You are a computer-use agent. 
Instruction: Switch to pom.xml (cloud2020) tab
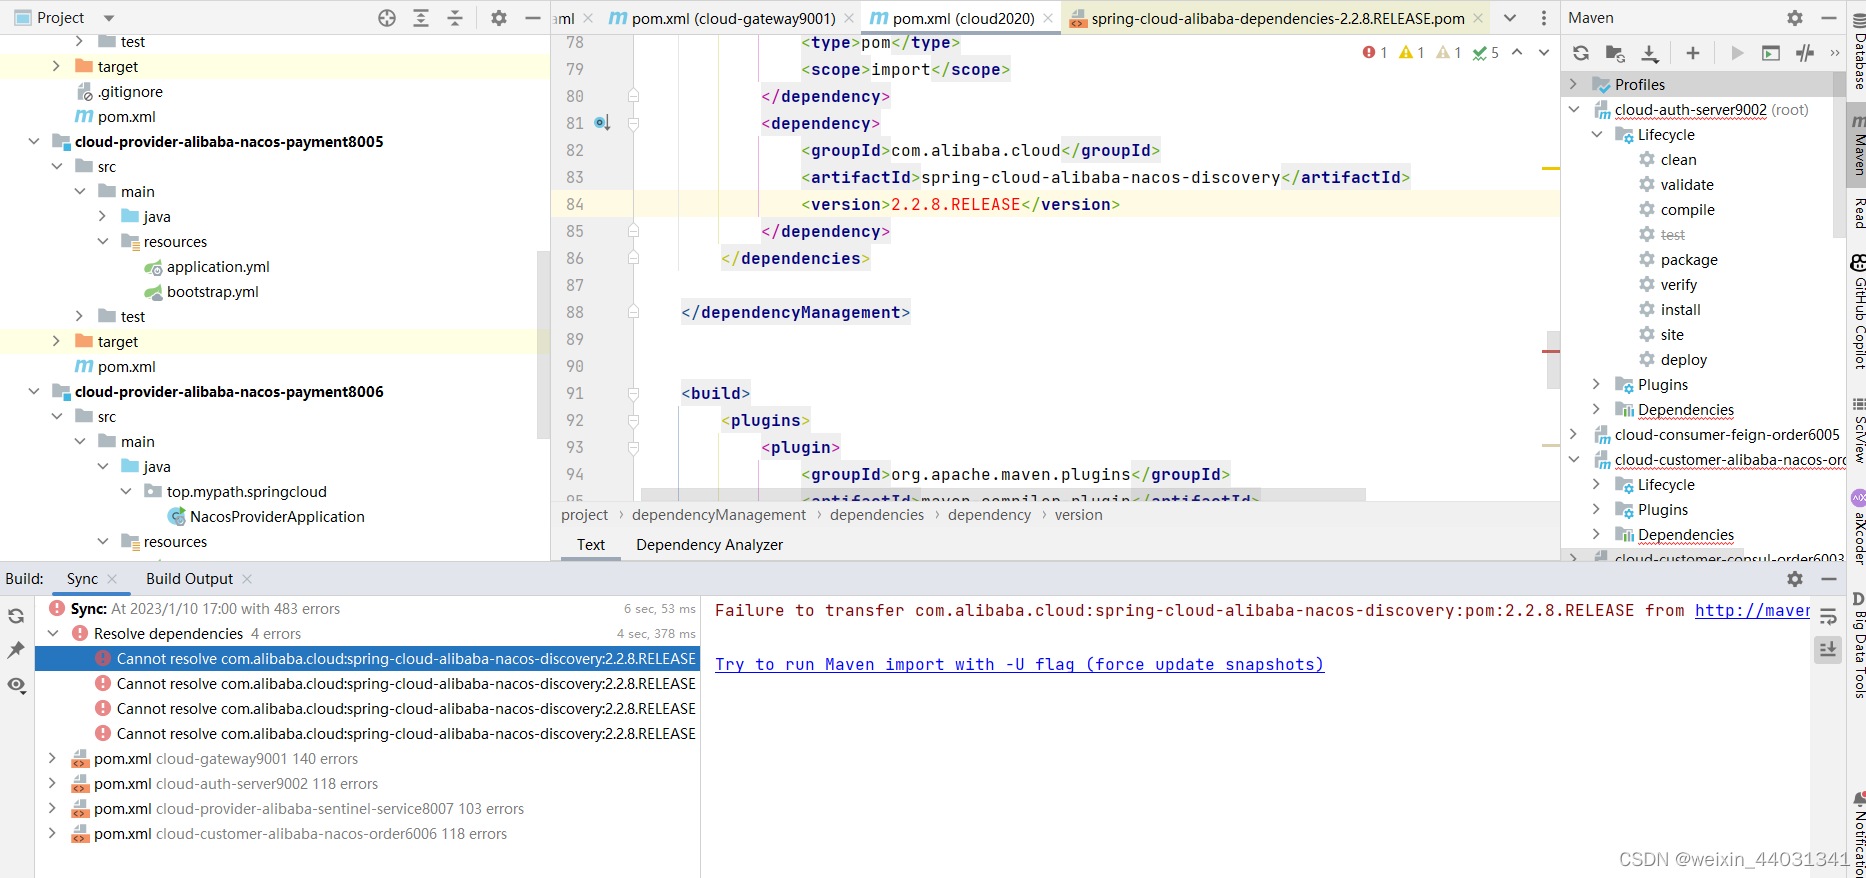tap(963, 18)
